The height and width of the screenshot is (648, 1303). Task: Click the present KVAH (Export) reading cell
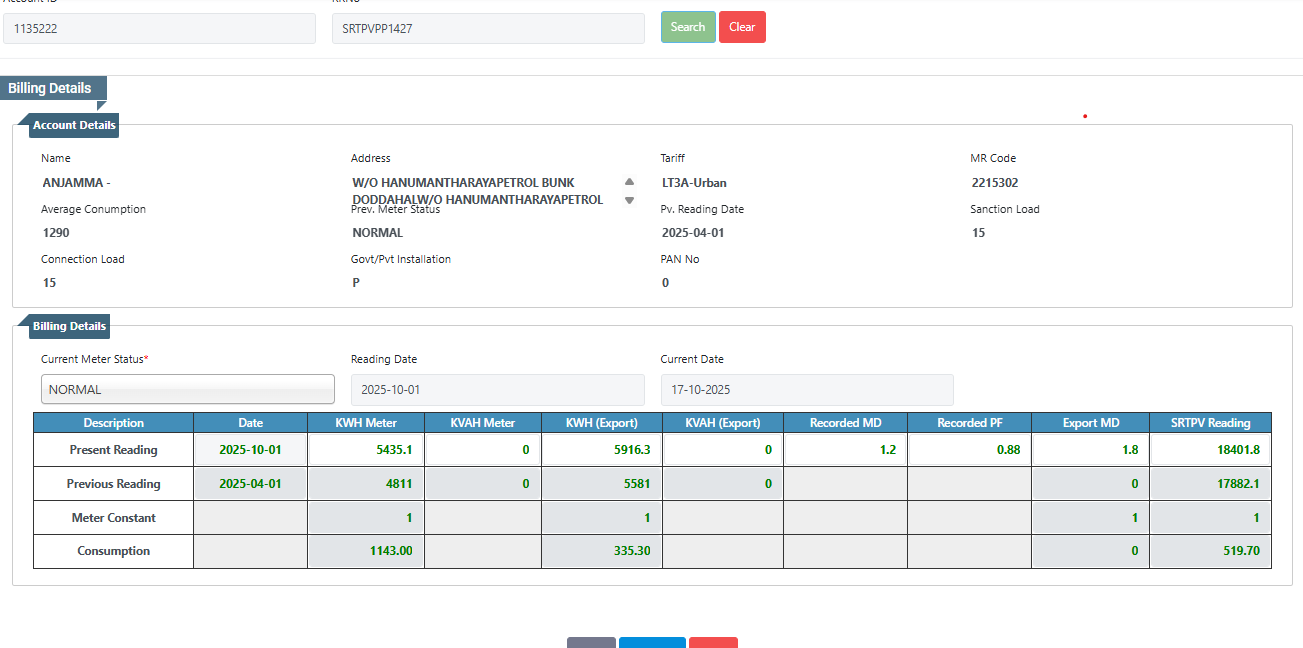coord(722,450)
